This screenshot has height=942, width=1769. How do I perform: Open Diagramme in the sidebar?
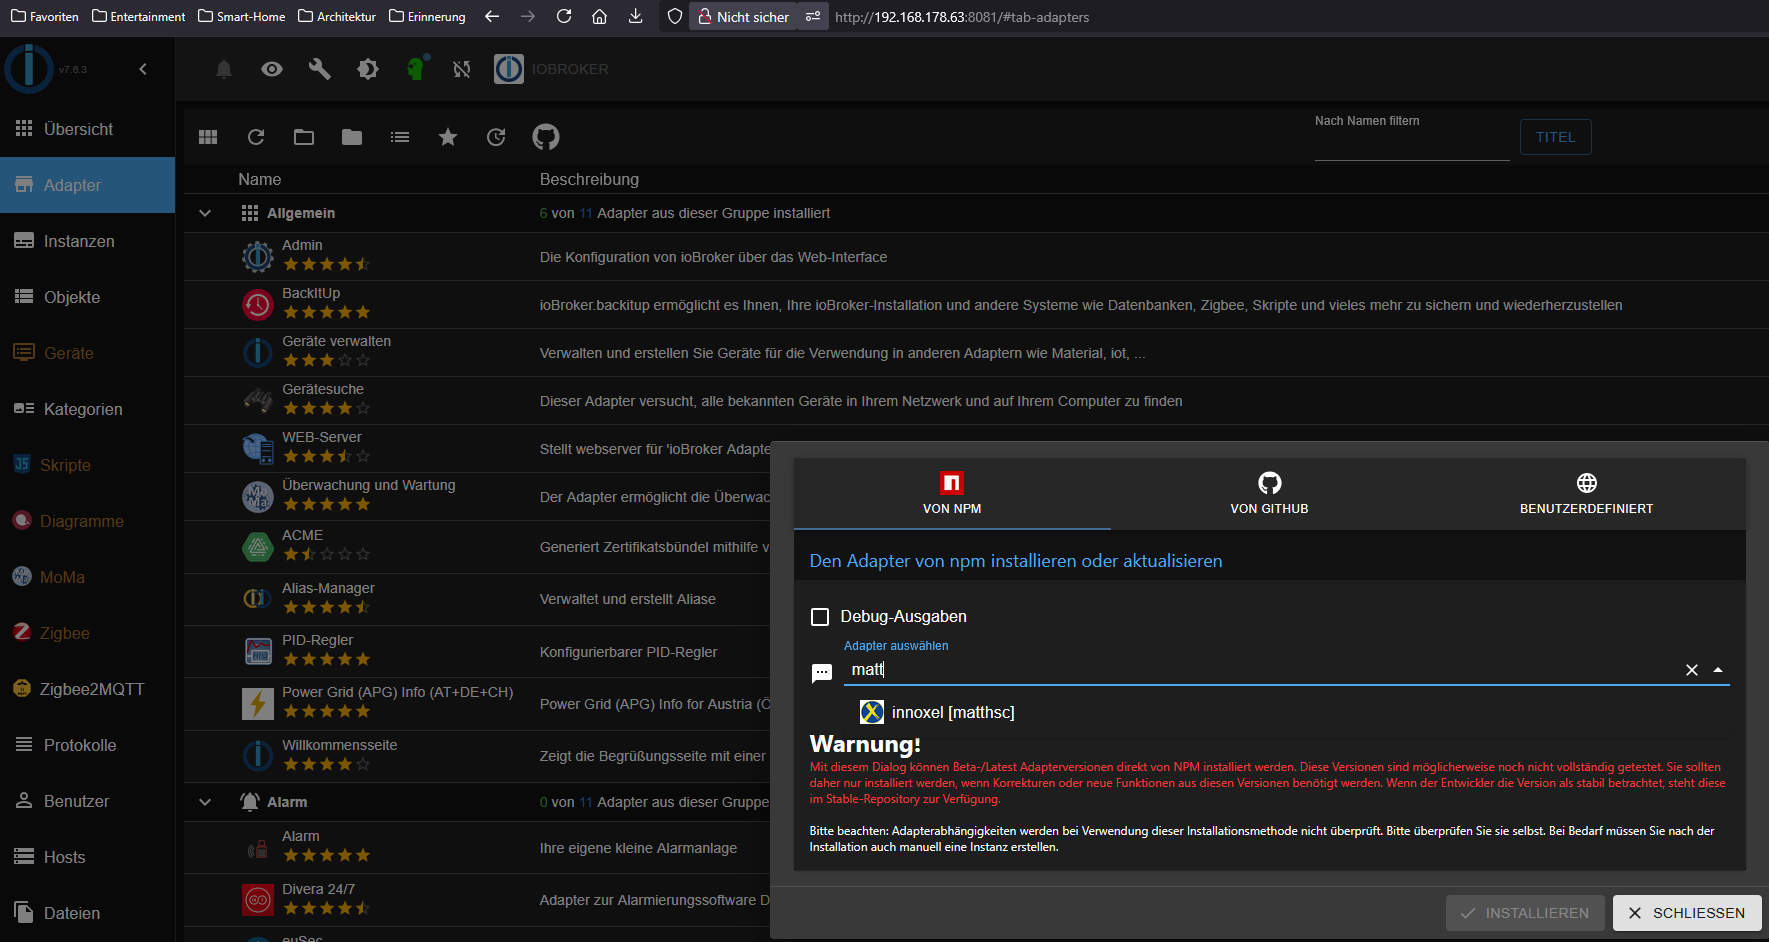pos(87,521)
